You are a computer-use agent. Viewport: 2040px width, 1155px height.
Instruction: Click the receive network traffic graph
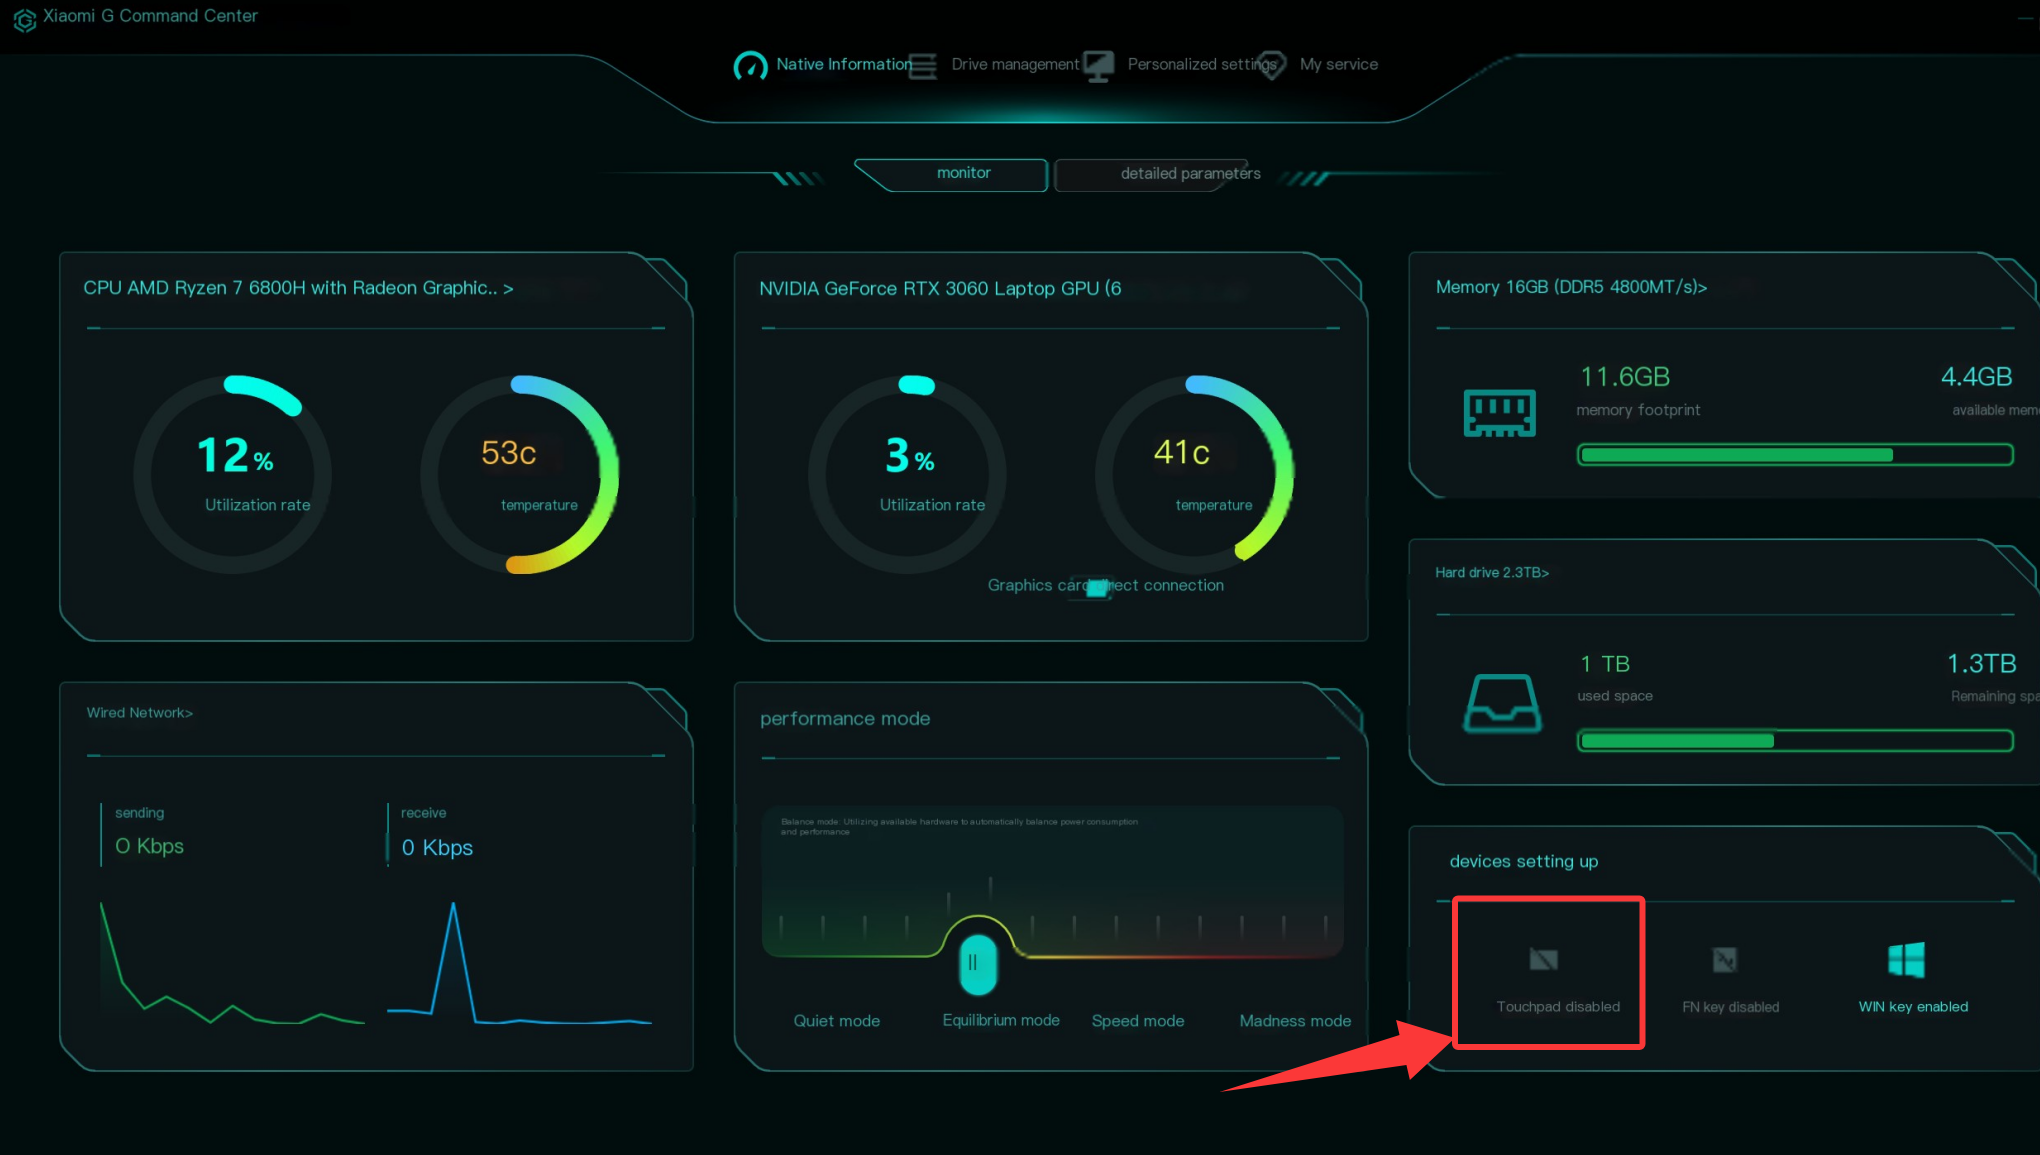[x=520, y=963]
